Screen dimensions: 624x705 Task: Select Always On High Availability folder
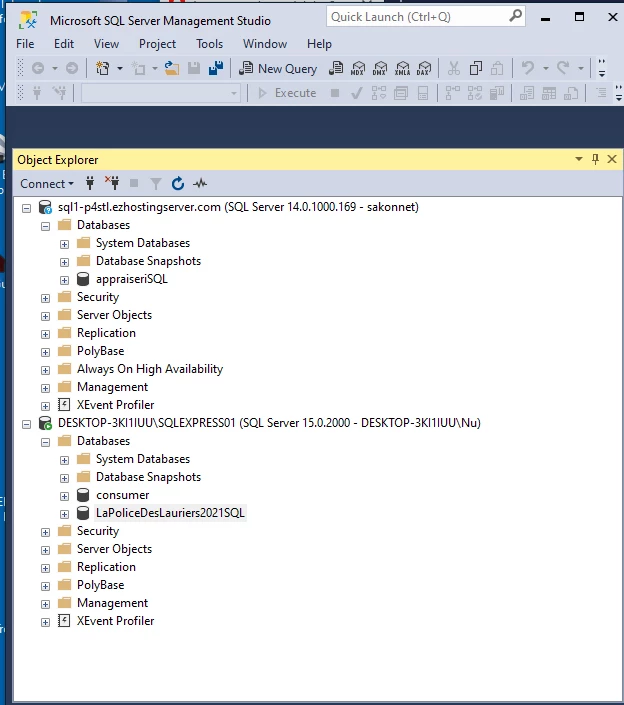150,369
